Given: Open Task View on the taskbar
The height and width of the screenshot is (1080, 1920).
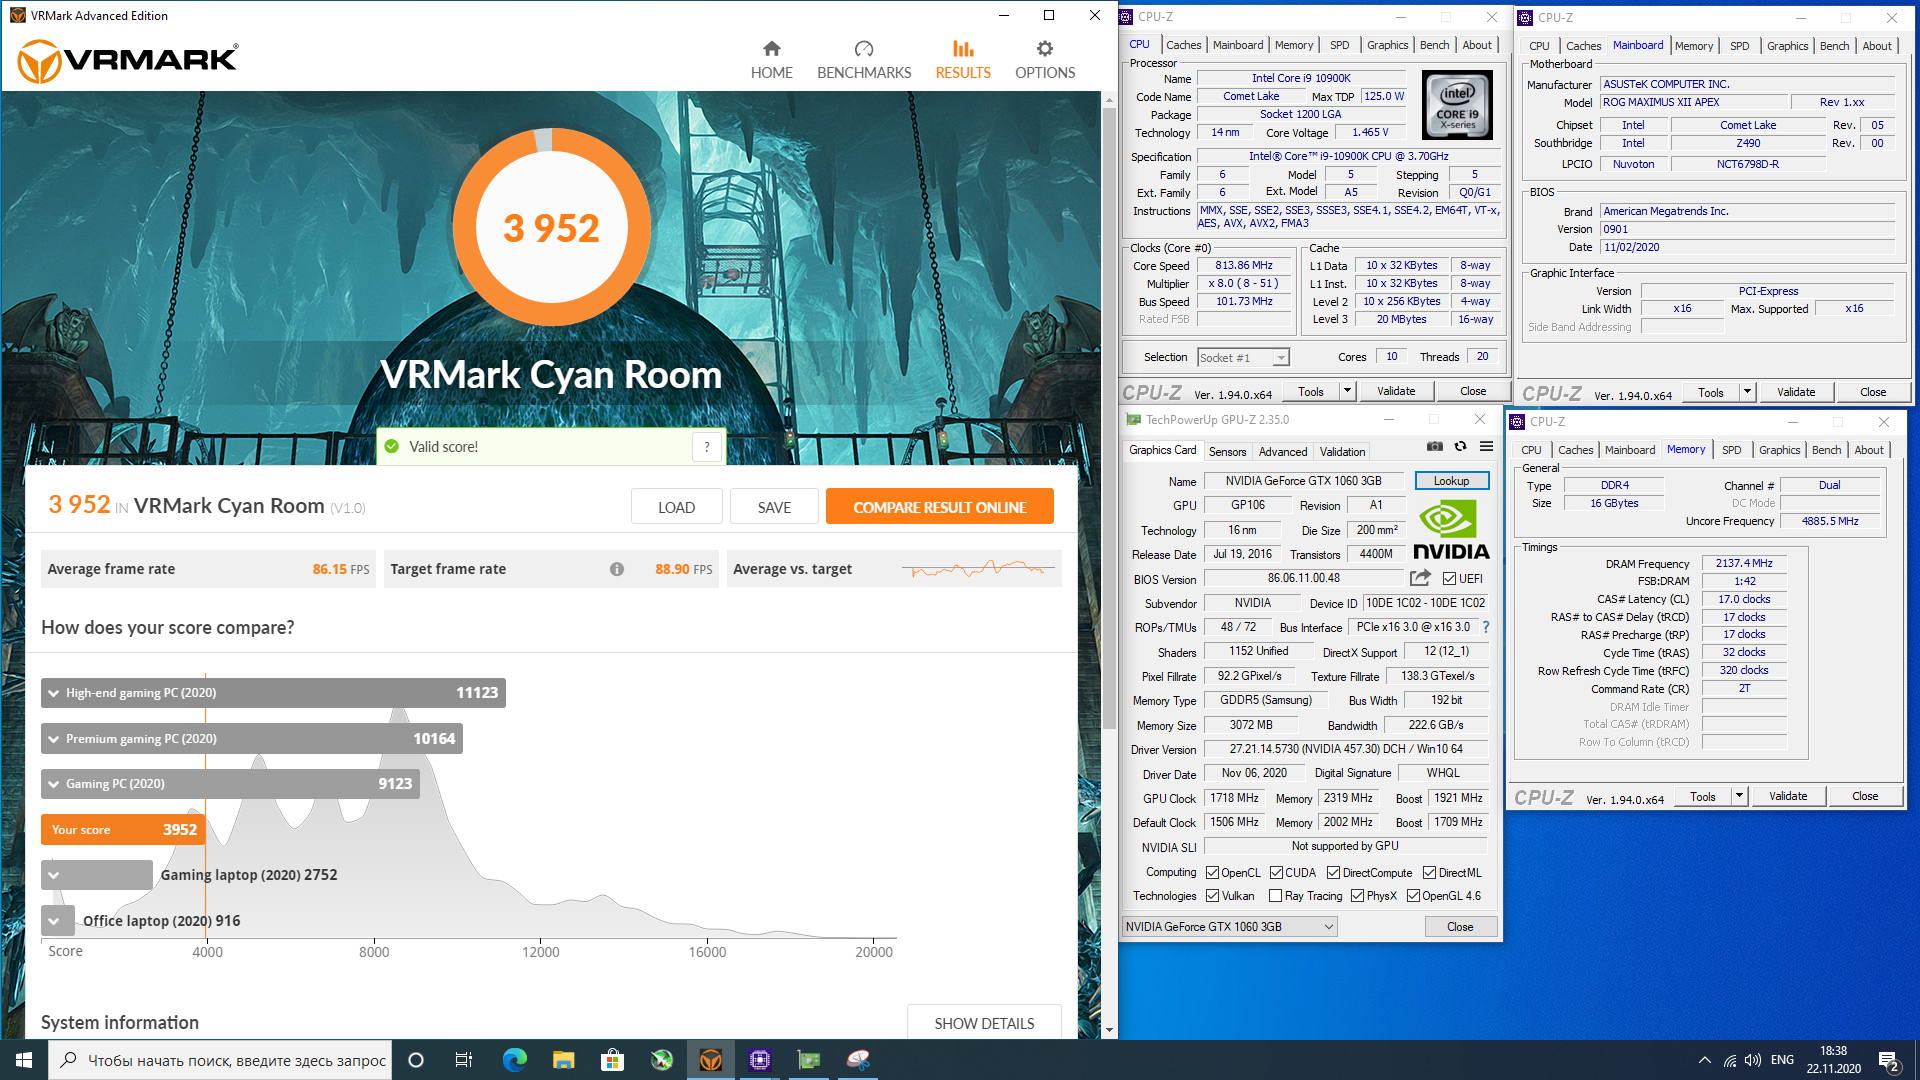Looking at the screenshot, I should coord(464,1060).
